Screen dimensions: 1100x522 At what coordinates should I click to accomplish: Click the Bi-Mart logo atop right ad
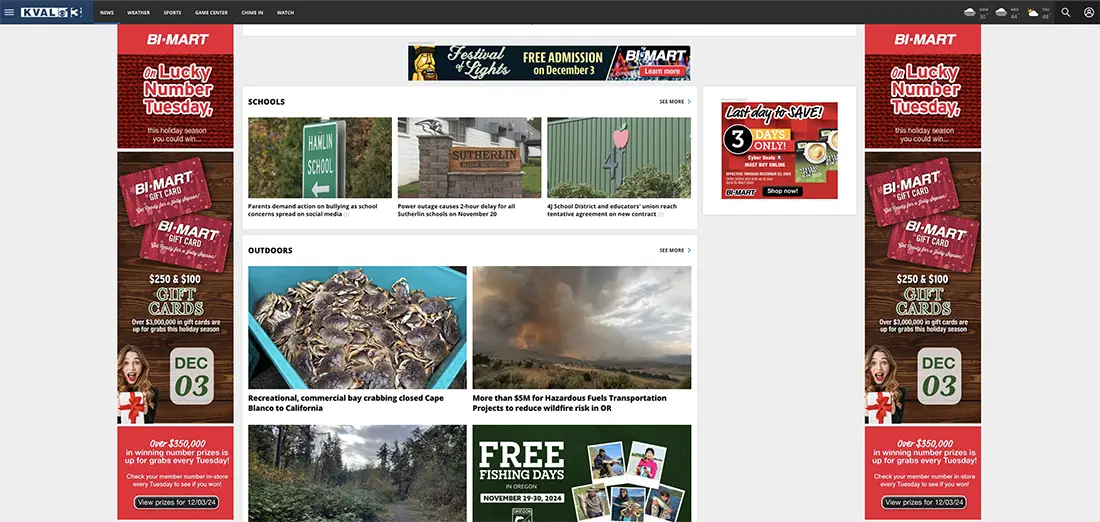pyautogui.click(x=925, y=39)
